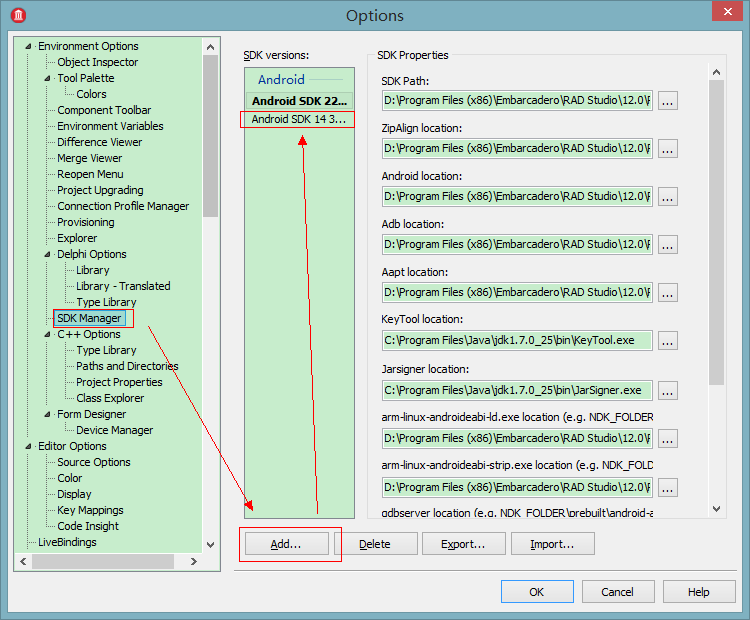Cancel the Options dialog

(618, 592)
